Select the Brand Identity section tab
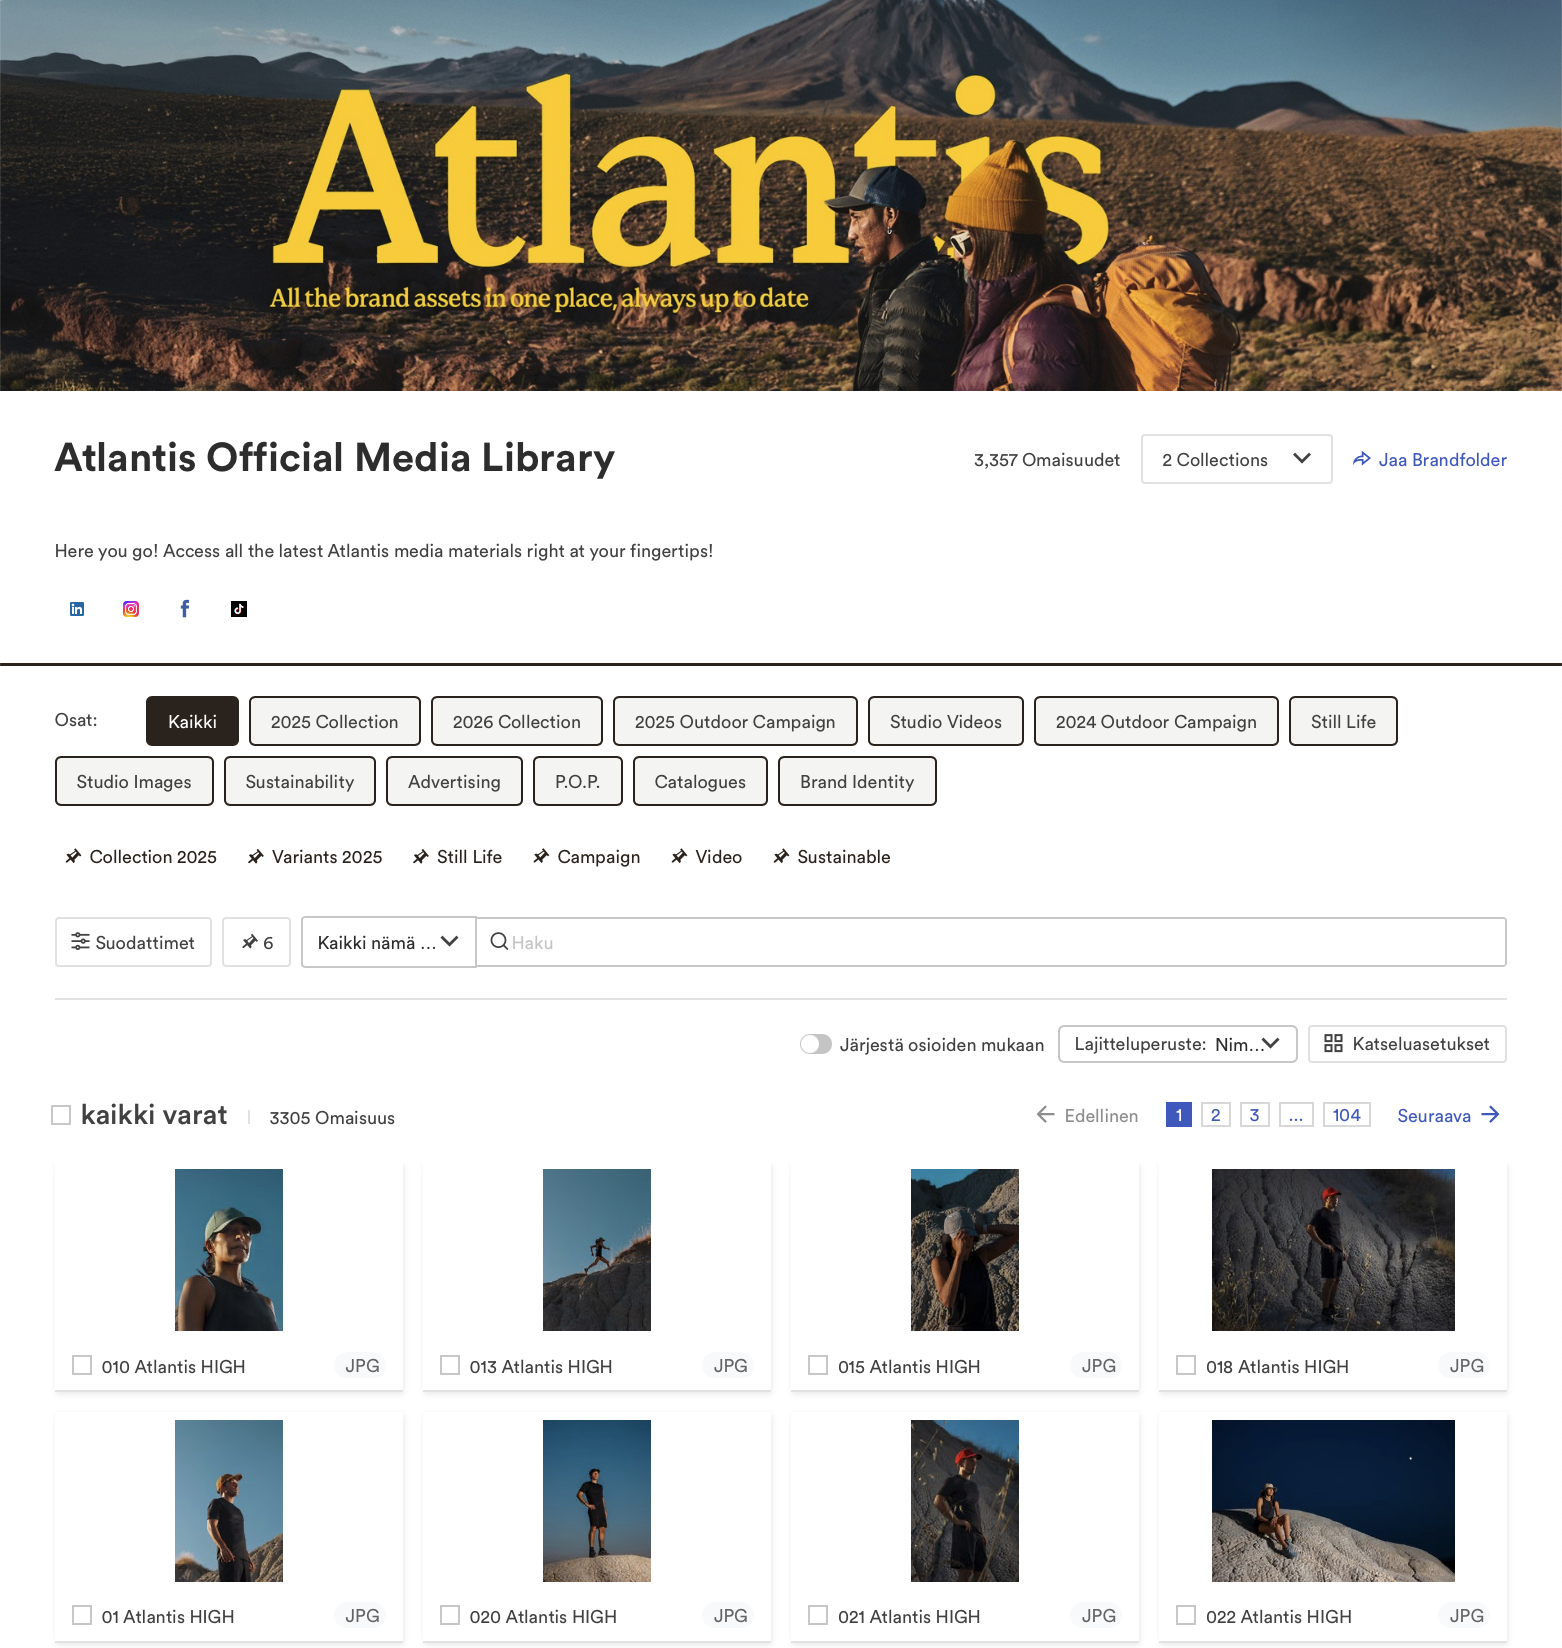This screenshot has height=1648, width=1562. point(857,781)
